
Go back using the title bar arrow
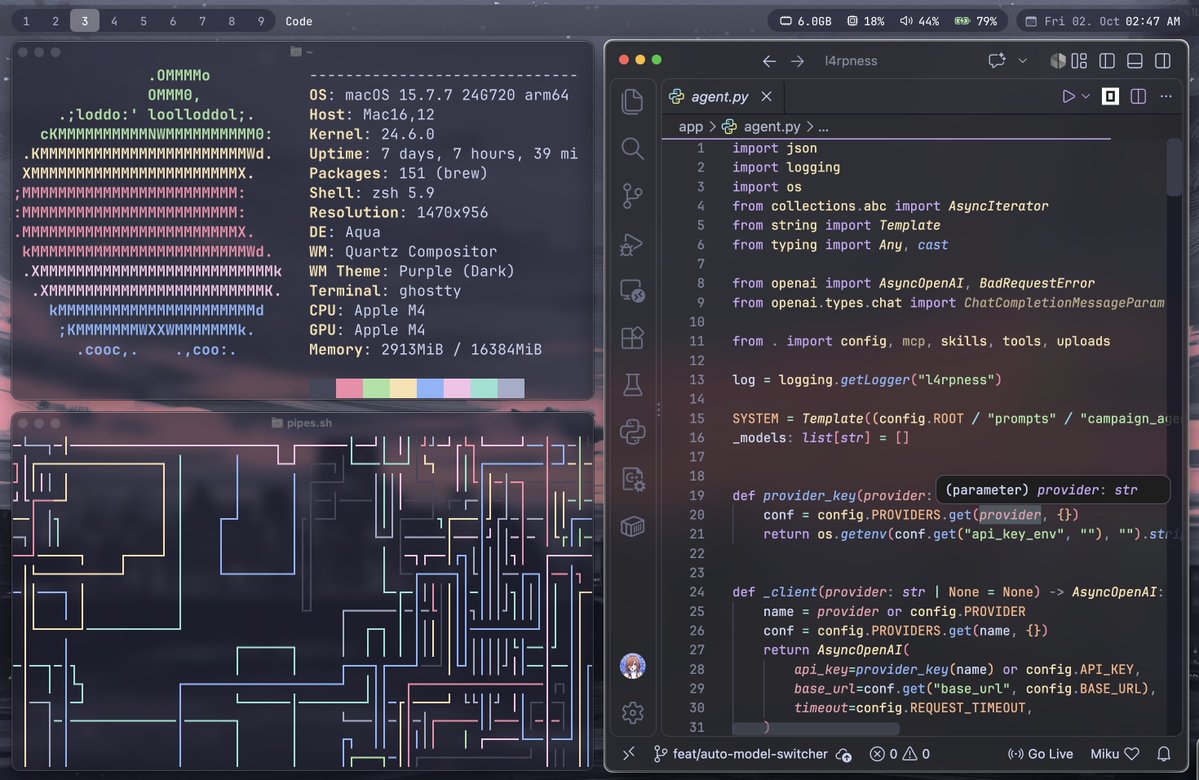pos(769,61)
